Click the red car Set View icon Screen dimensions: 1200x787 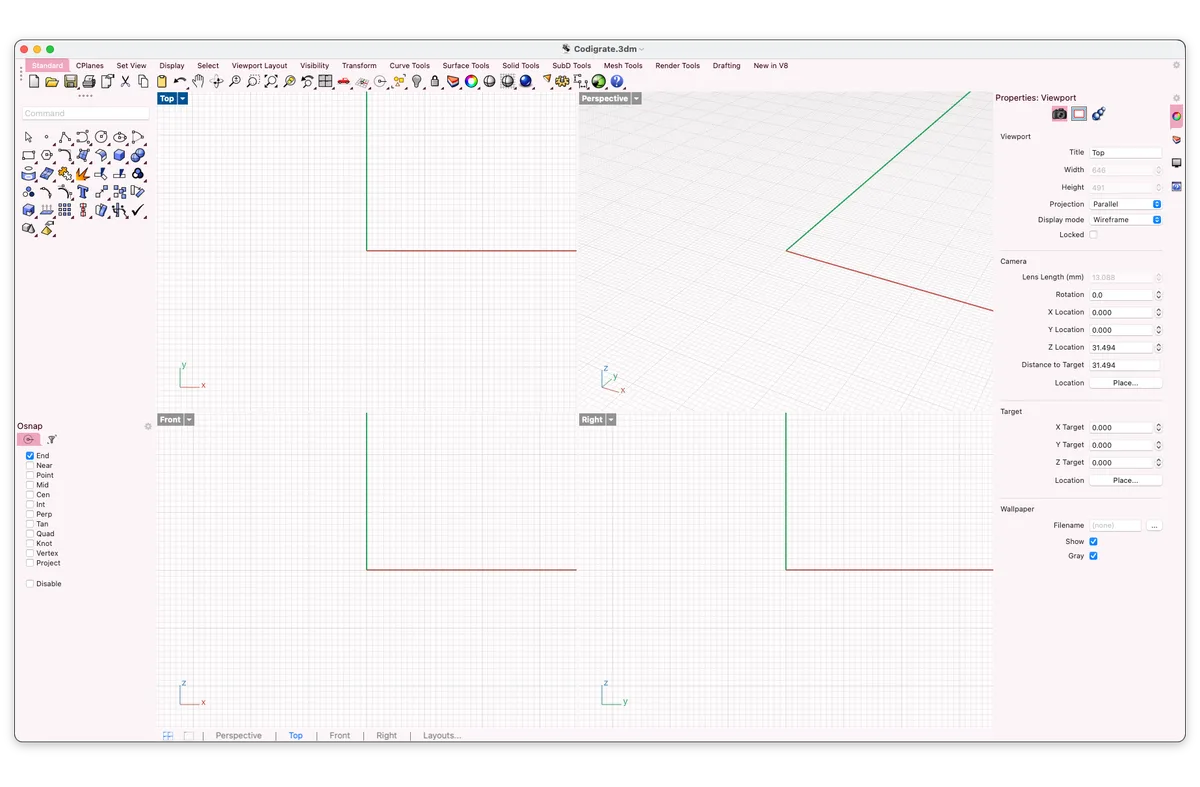[344, 81]
